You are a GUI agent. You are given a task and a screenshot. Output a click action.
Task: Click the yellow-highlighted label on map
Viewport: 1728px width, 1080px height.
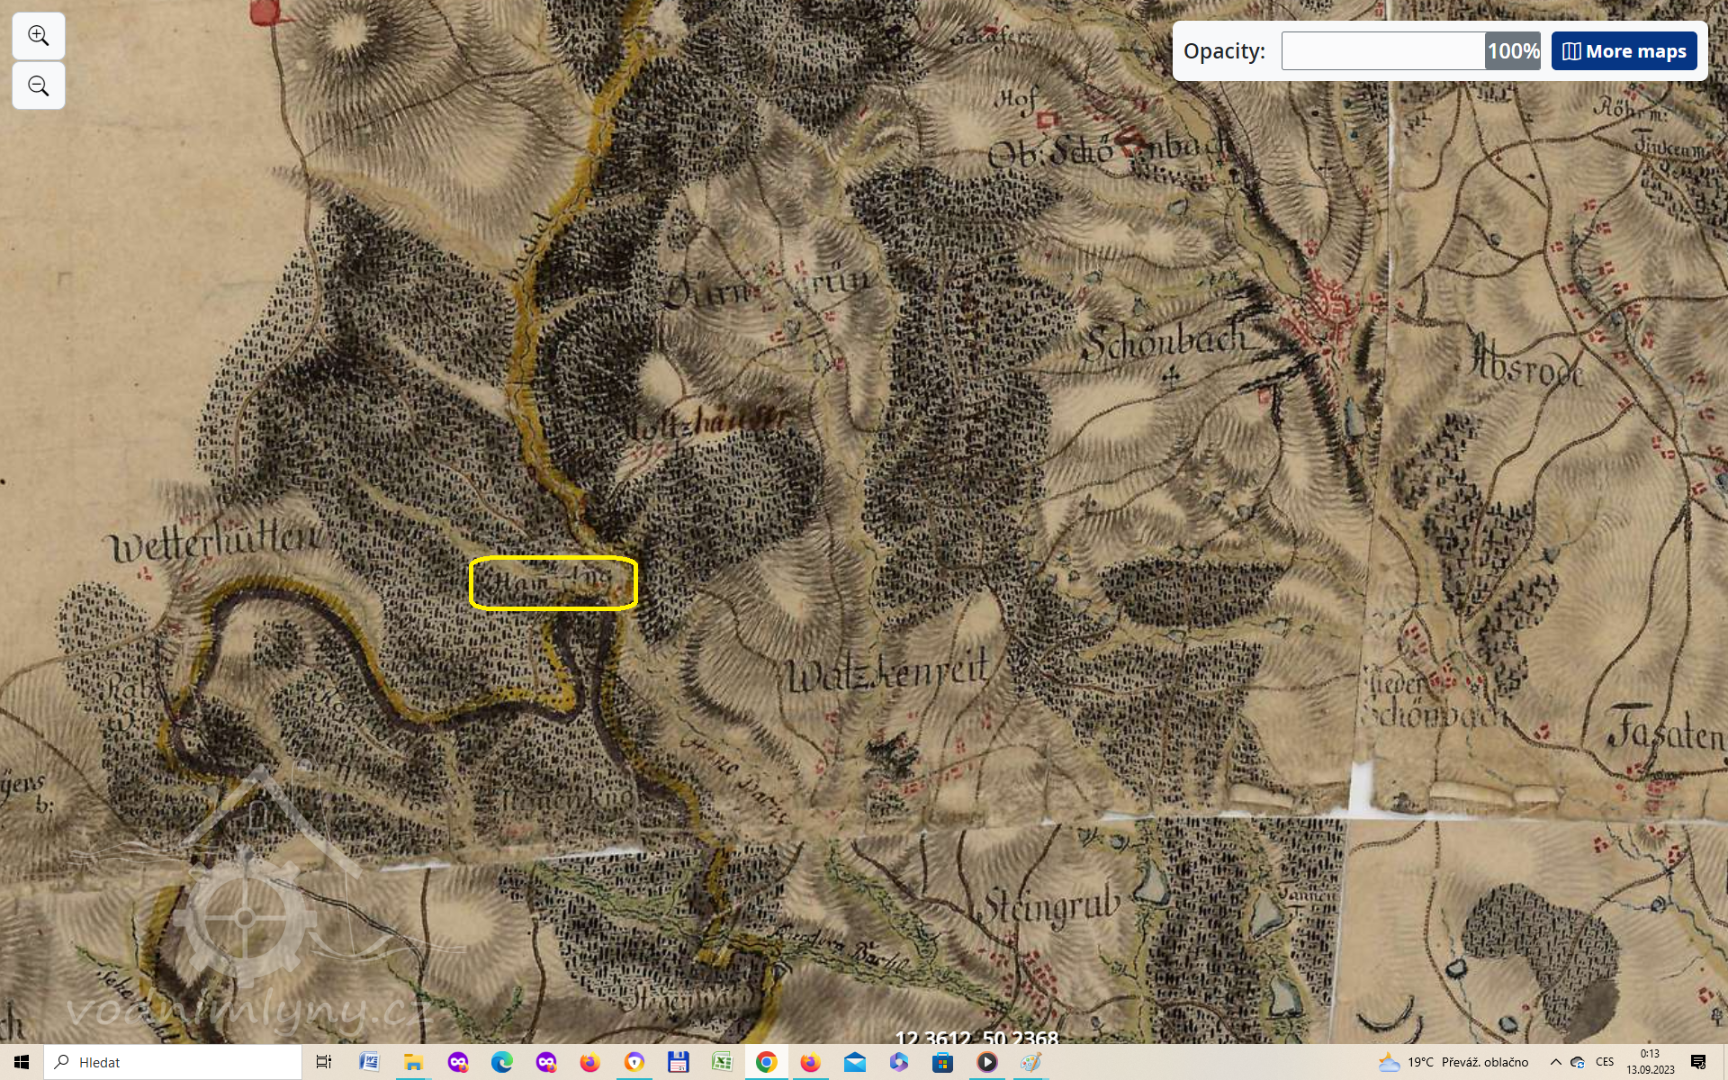[x=553, y=583]
